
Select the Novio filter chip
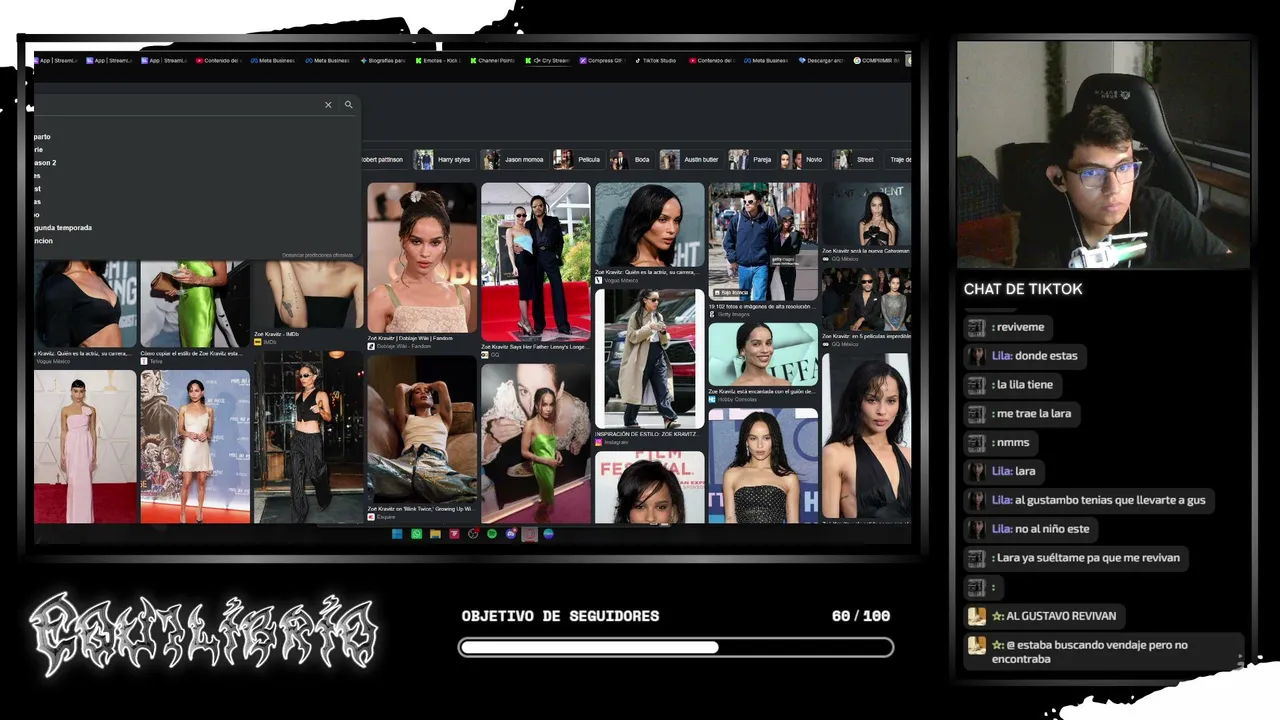click(802, 160)
